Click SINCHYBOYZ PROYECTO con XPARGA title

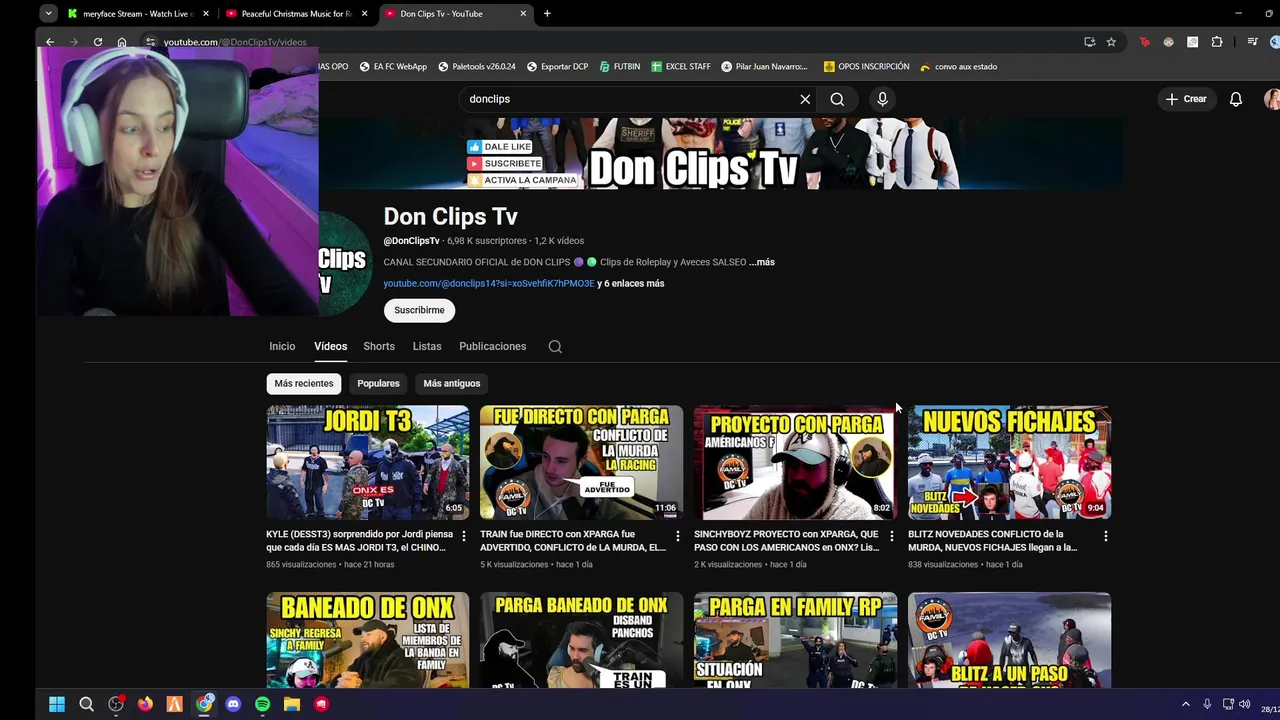tap(787, 541)
